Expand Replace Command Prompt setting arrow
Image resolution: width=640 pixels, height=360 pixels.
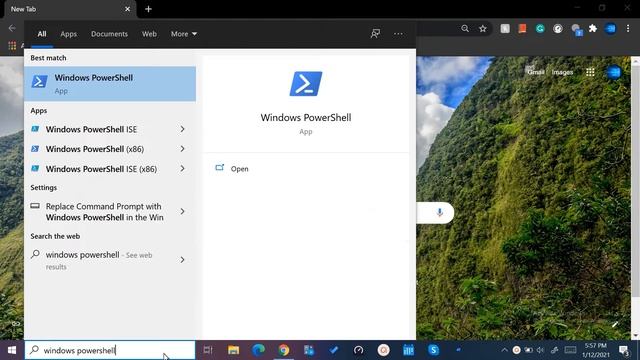point(182,211)
